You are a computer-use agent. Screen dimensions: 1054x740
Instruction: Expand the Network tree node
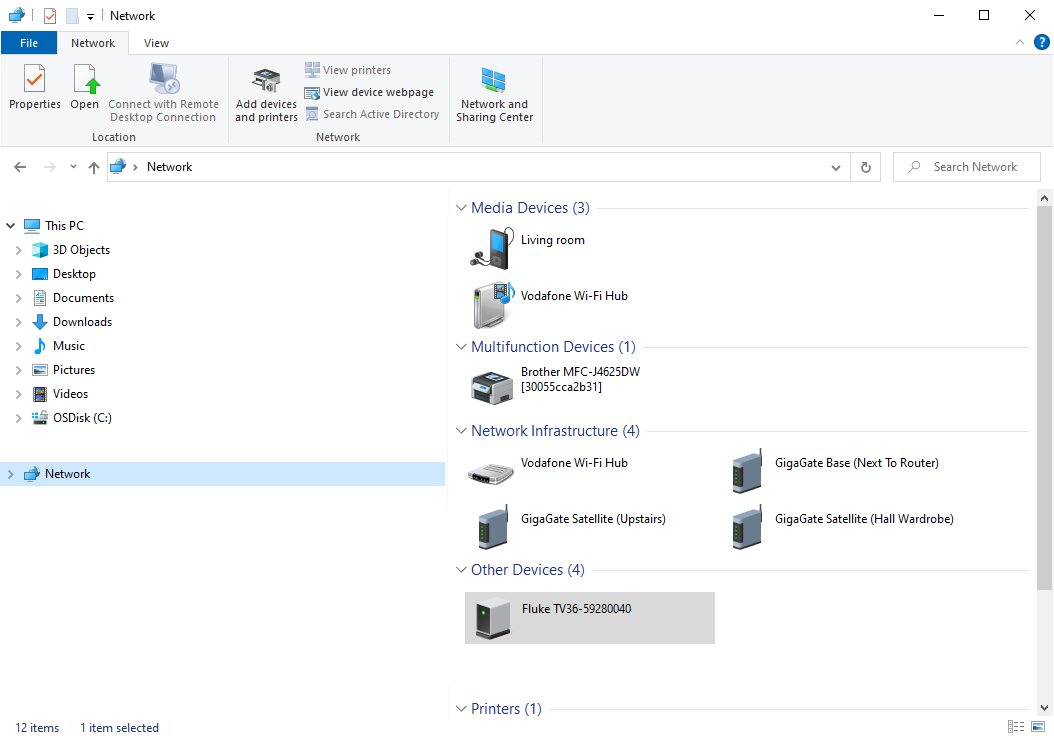(11, 474)
